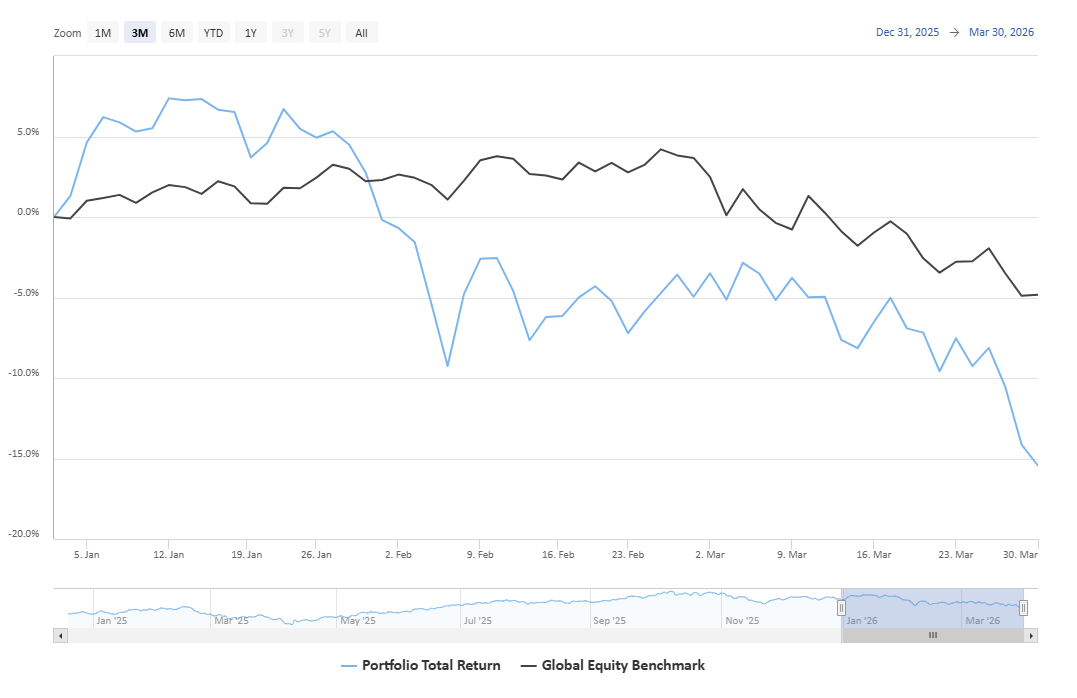Click the highlighted Jan '26 navigator selection
1077x698 pixels.
click(x=900, y=607)
